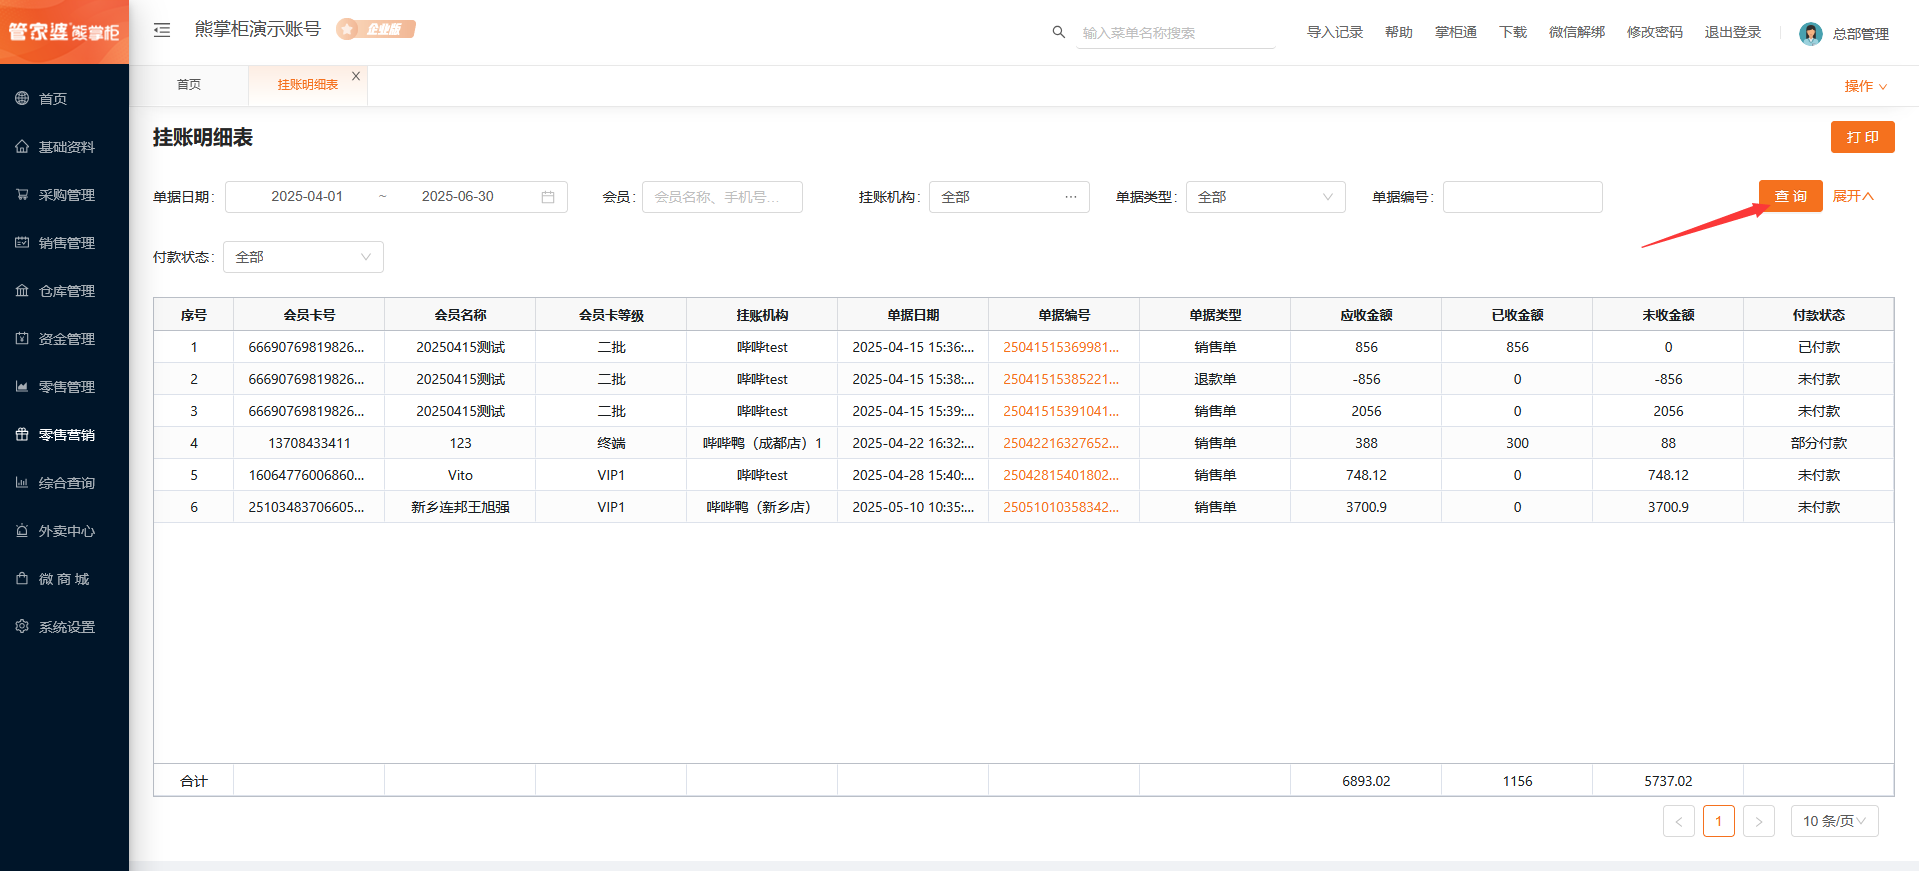1919x871 pixels.
Task: Click the 零售营销 gift icon in sidebar
Action: click(x=22, y=434)
